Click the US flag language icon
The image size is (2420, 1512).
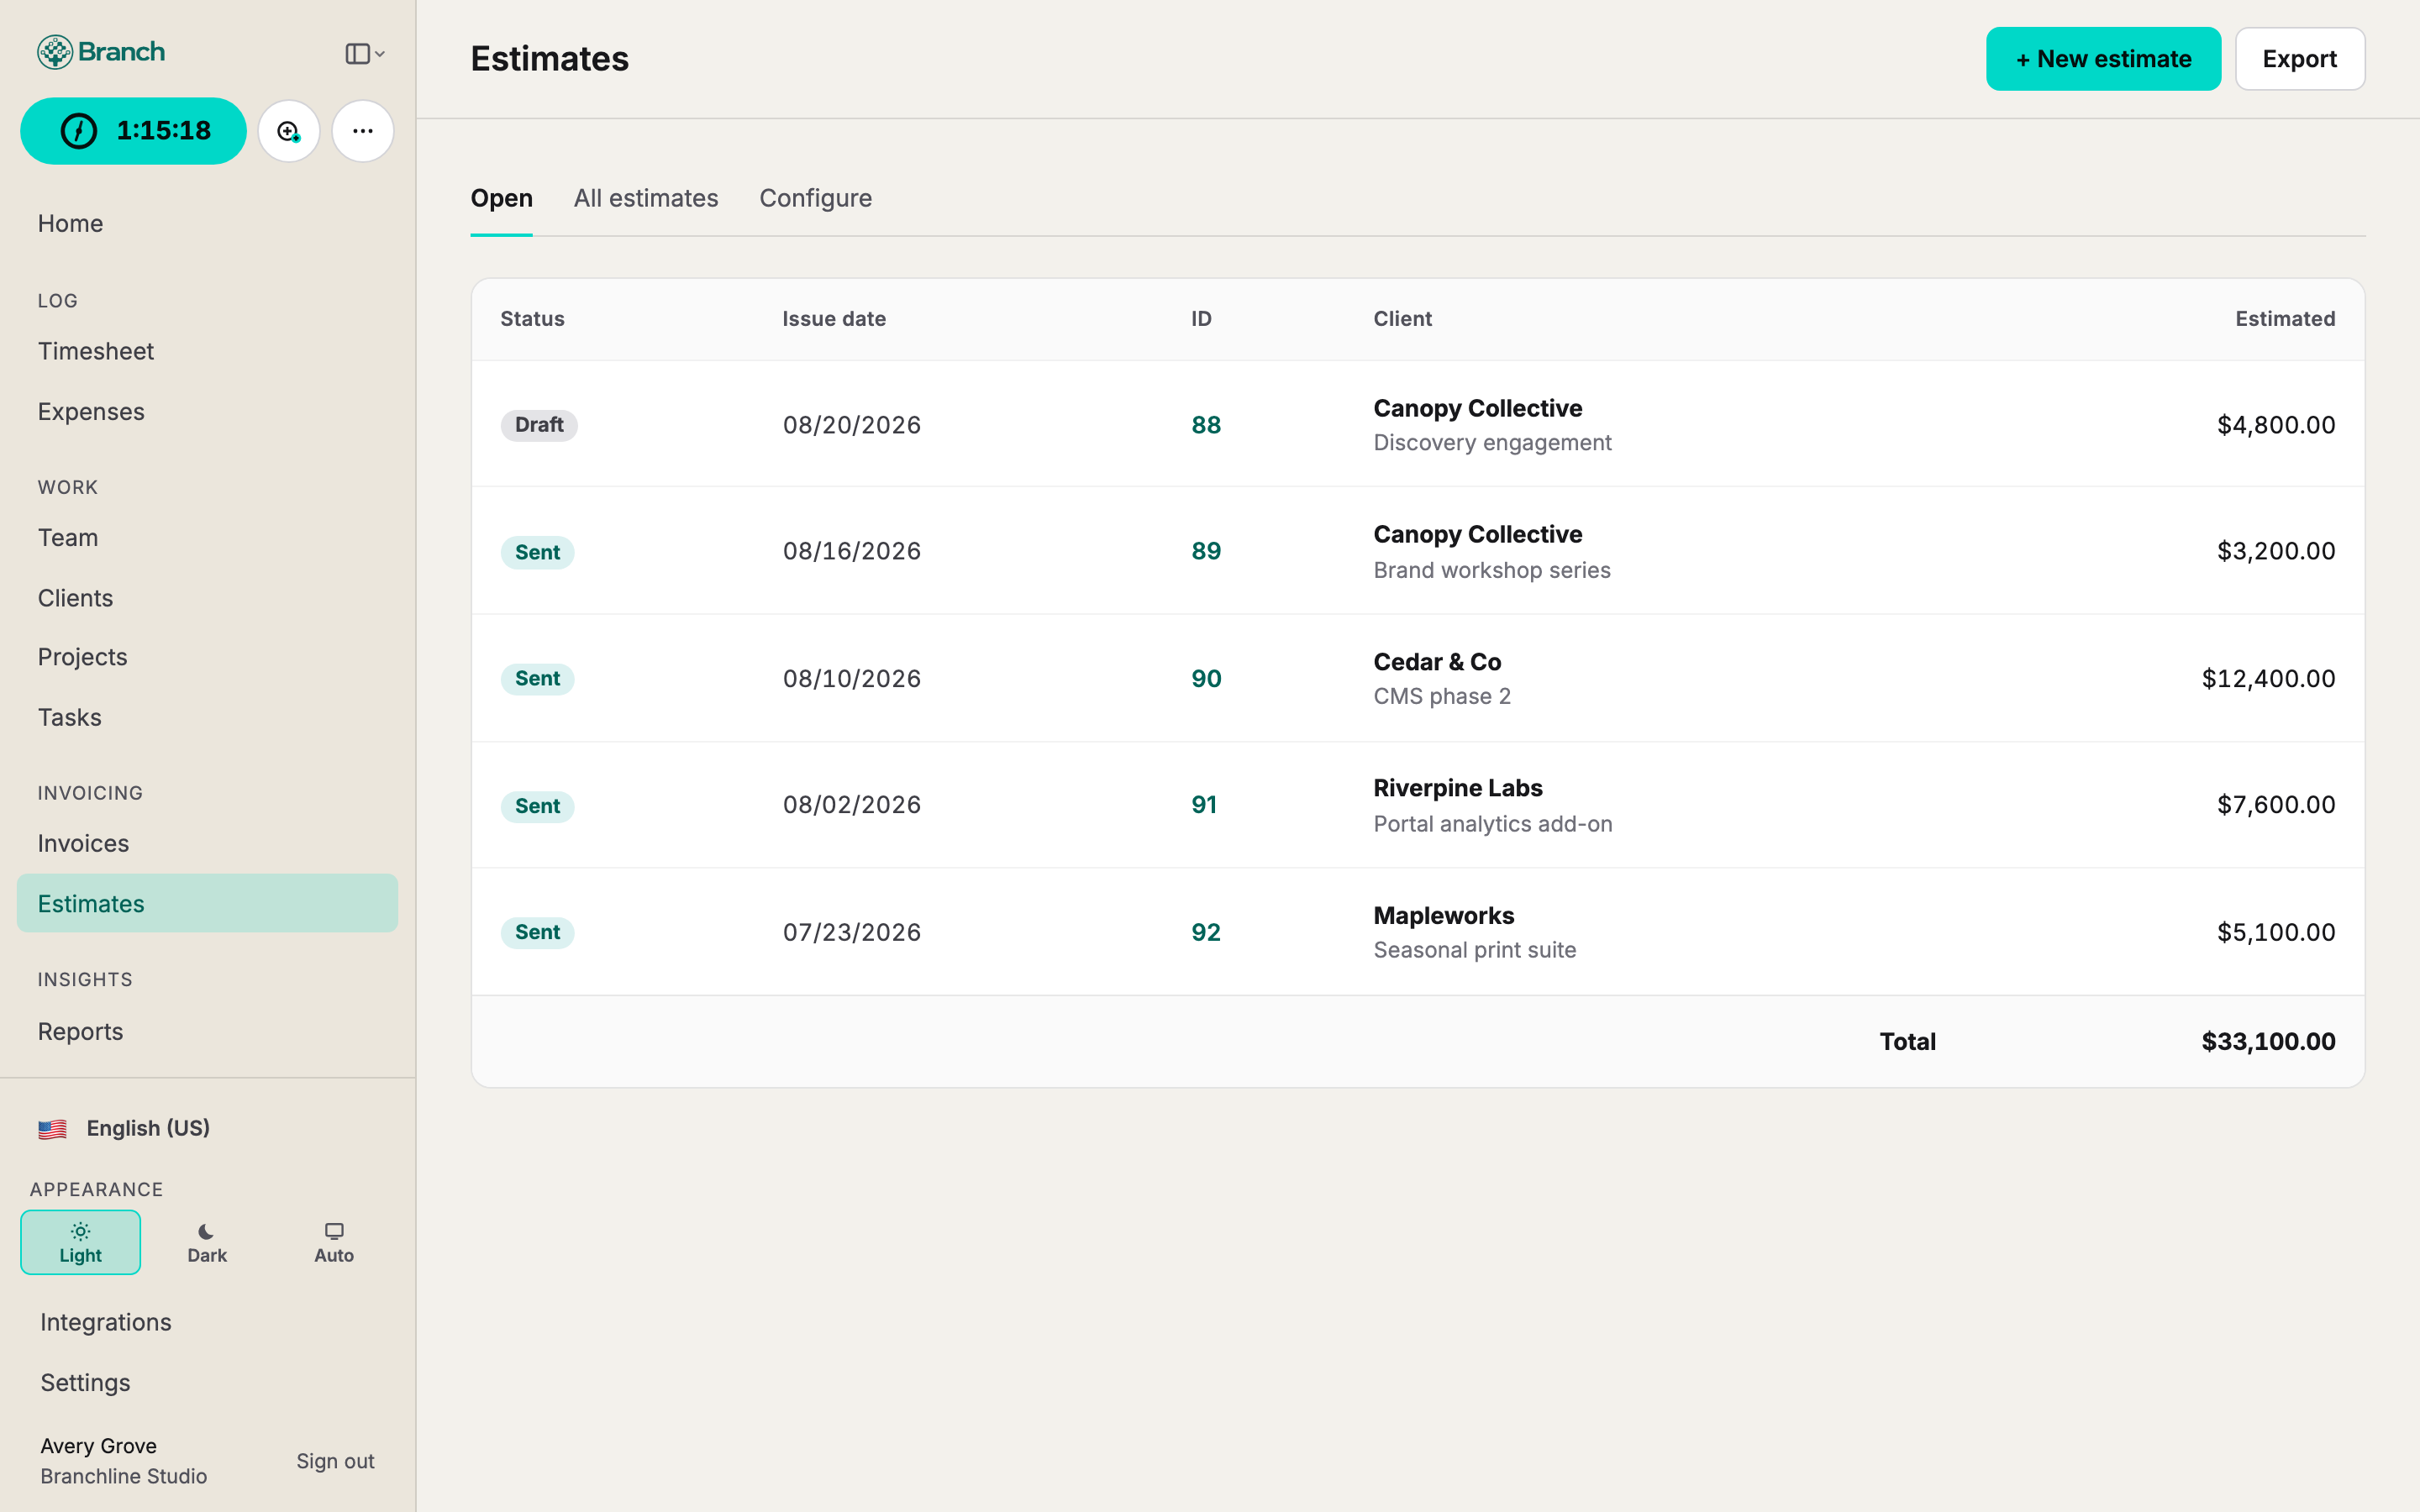[x=52, y=1129]
